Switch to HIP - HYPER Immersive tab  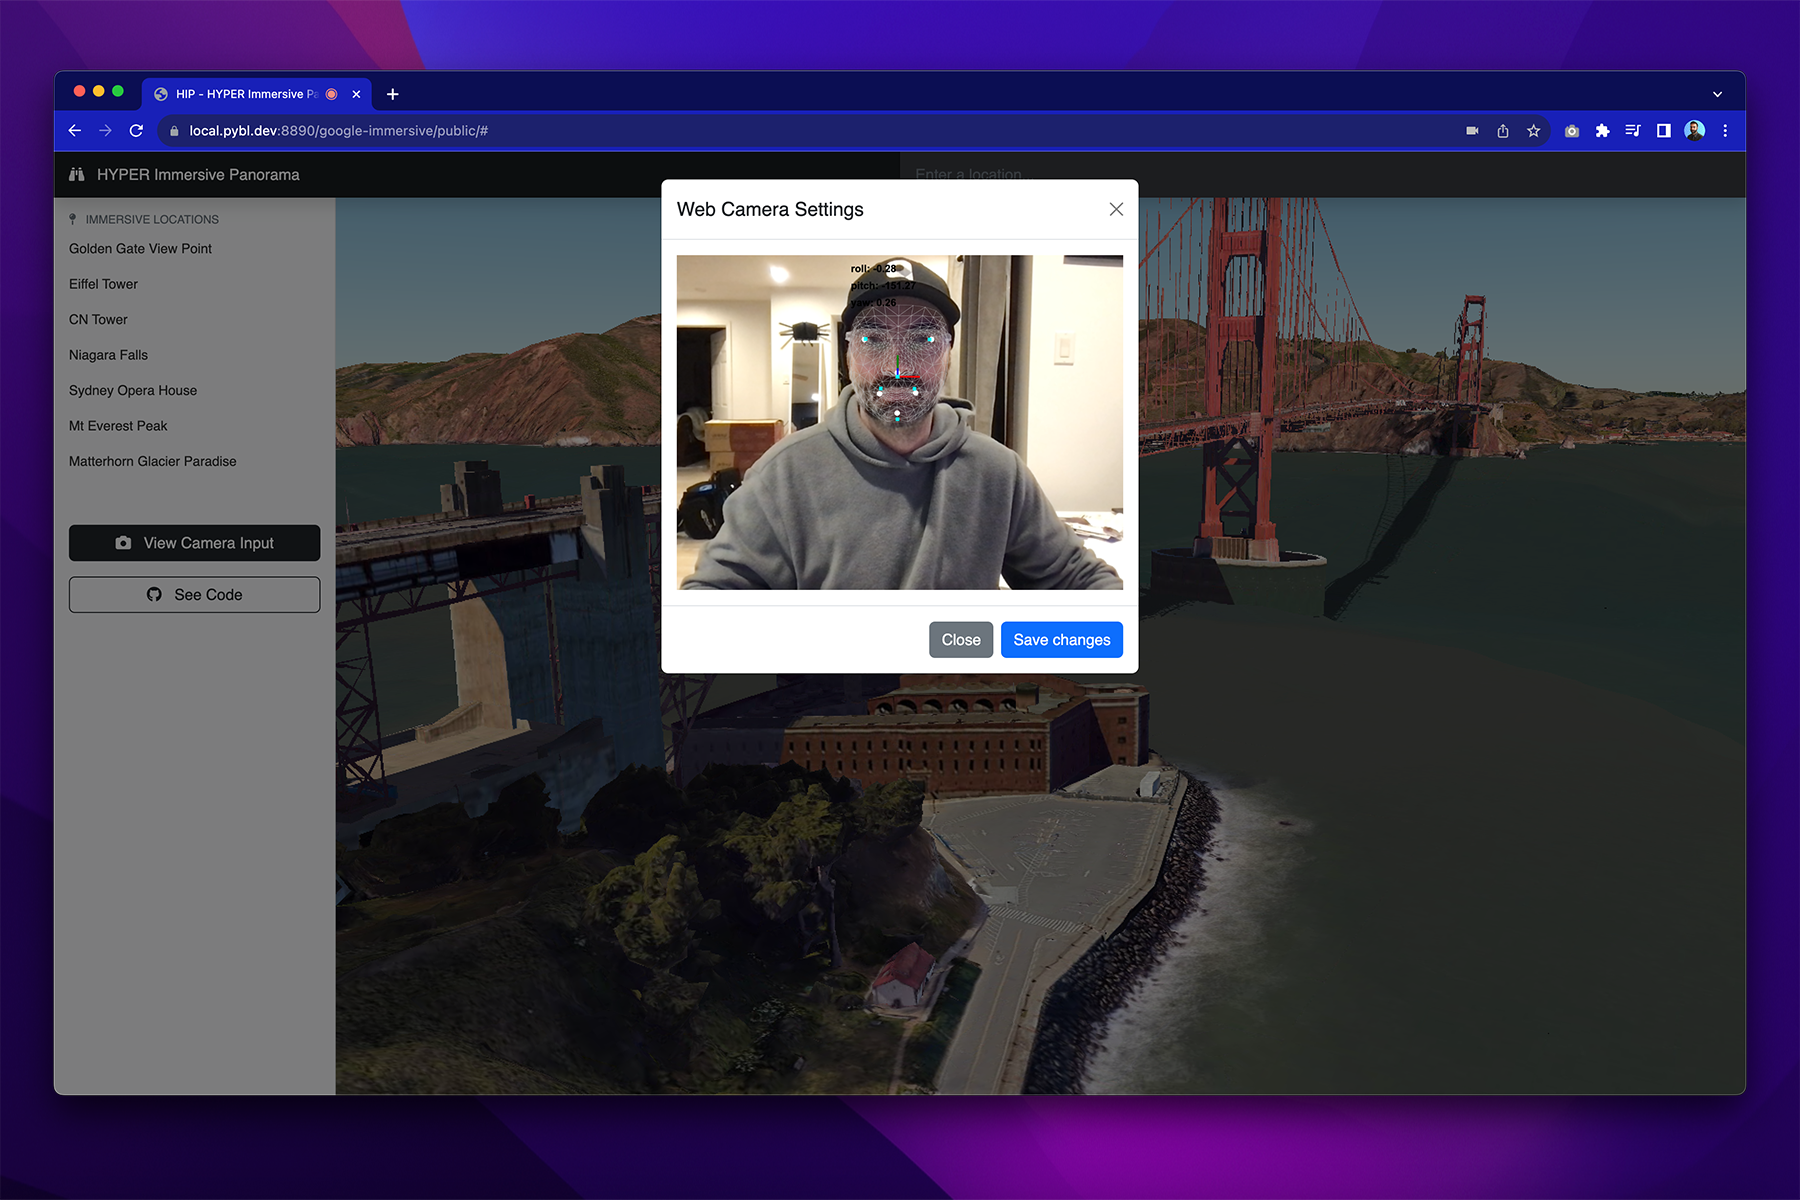pyautogui.click(x=256, y=94)
